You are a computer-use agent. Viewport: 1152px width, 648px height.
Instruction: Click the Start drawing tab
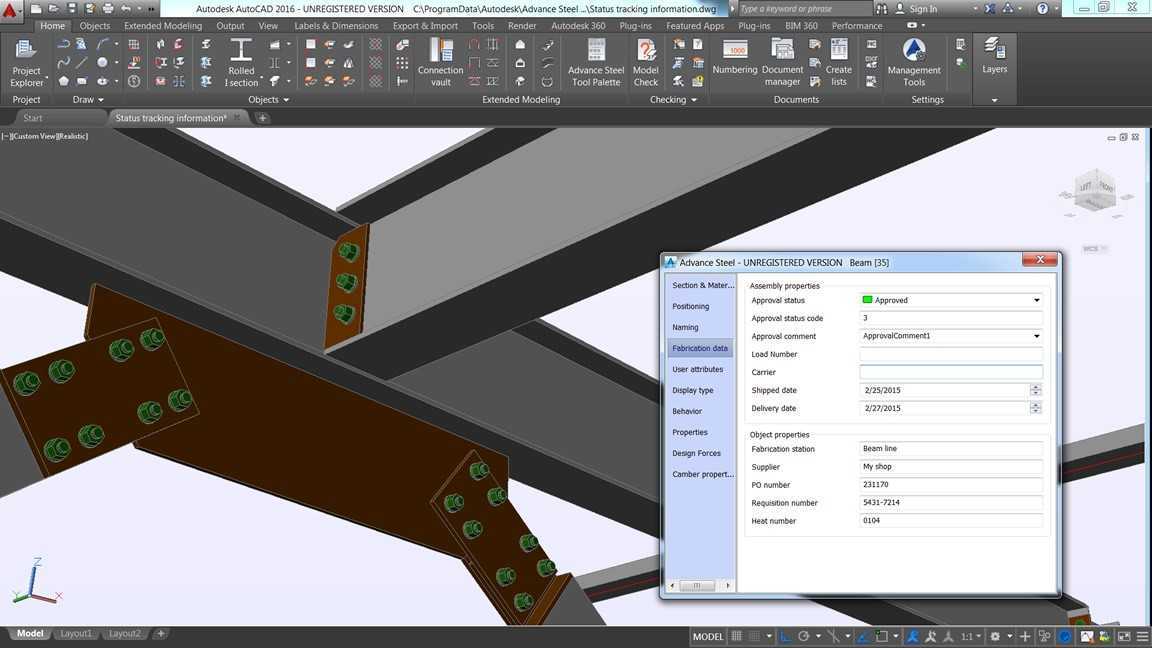pos(33,118)
